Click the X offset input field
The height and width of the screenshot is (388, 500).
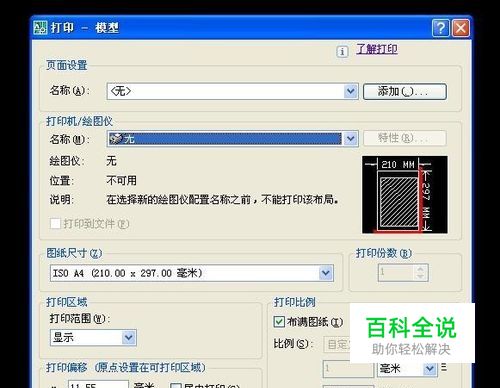[98, 384]
